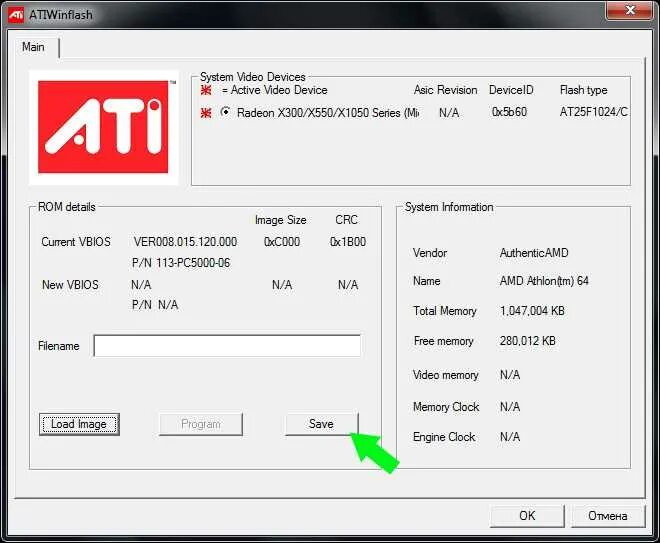
Task: Click the ATIWinflash title text
Action: pos(61,15)
